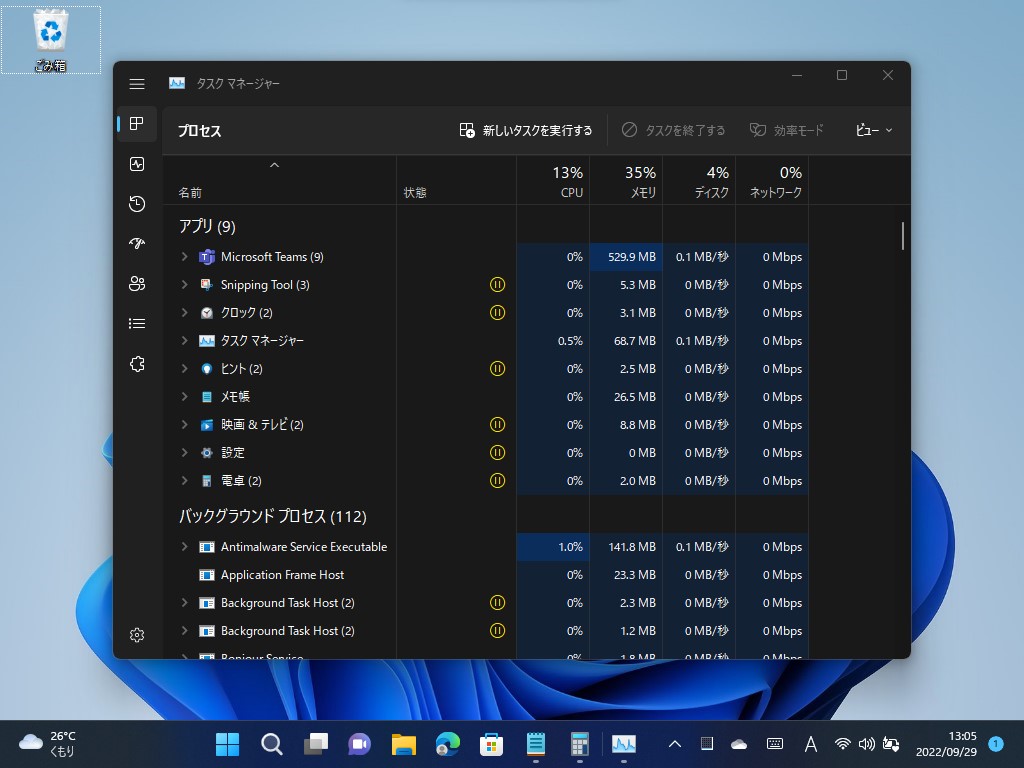
Task: Click the Task Manager icon on the taskbar
Action: pos(625,744)
